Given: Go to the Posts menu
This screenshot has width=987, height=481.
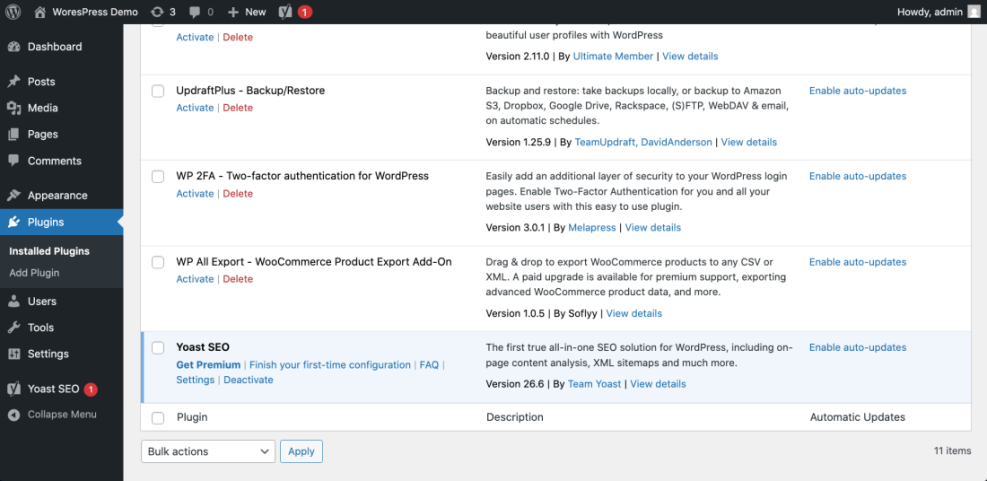Looking at the screenshot, I should 41,82.
